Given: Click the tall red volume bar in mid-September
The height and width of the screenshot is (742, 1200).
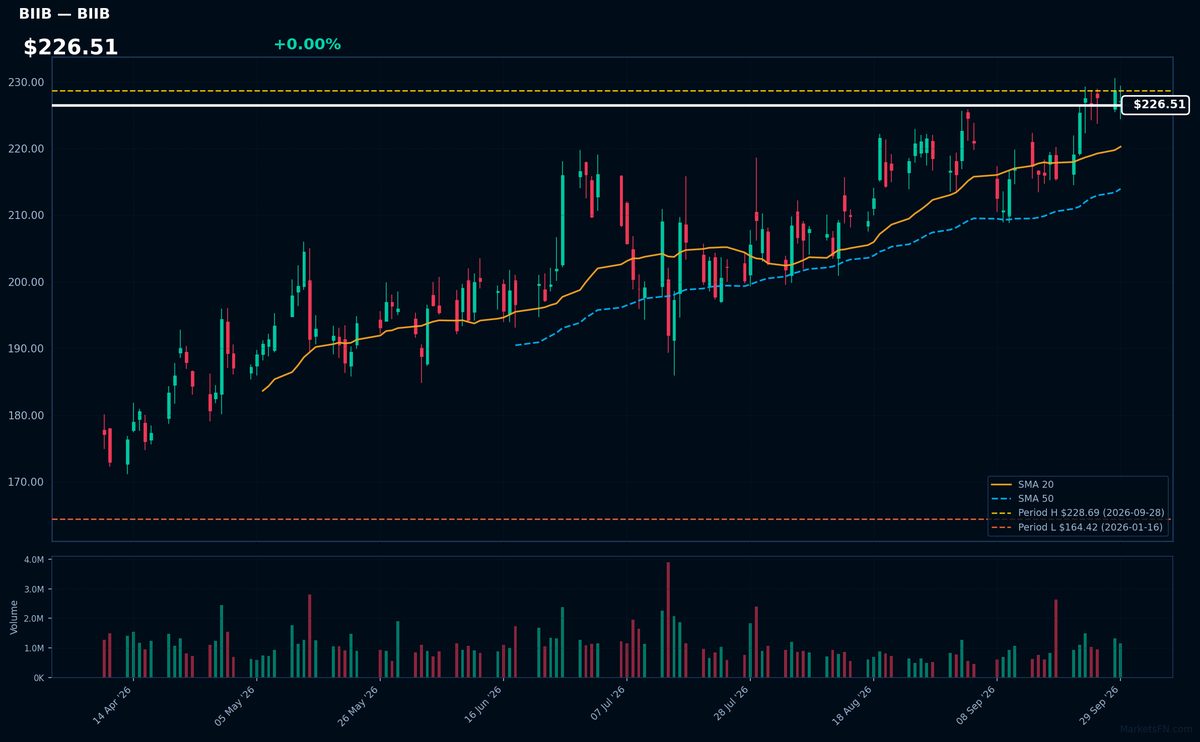Looking at the screenshot, I should click(1056, 639).
